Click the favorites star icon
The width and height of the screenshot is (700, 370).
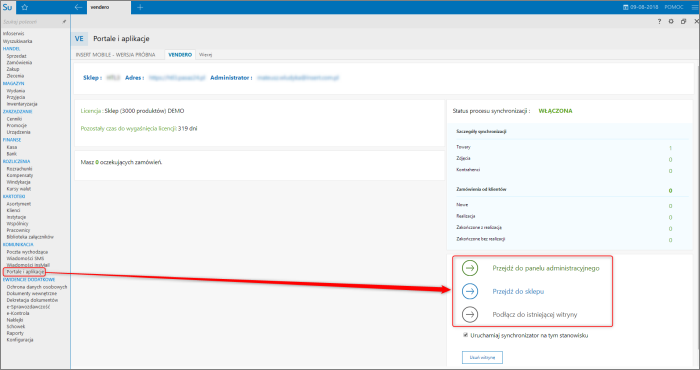(x=25, y=7)
